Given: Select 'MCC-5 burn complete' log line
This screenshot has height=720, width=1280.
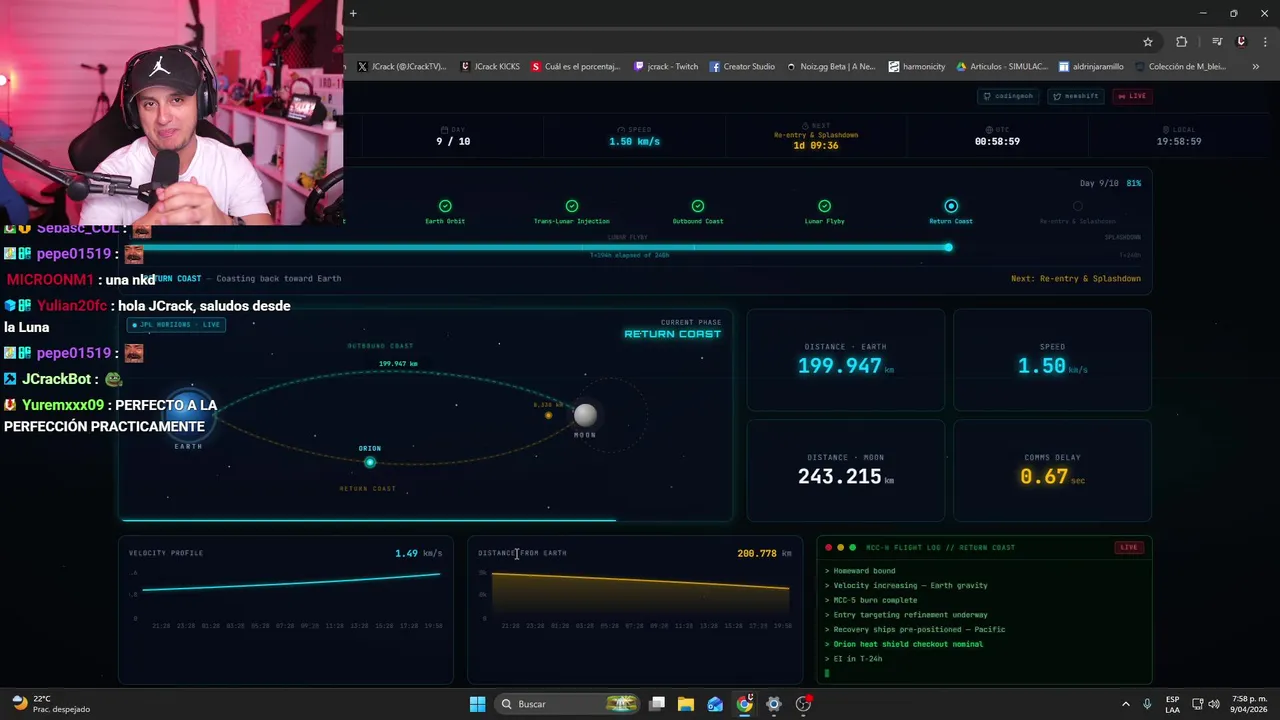Looking at the screenshot, I should [871, 600].
